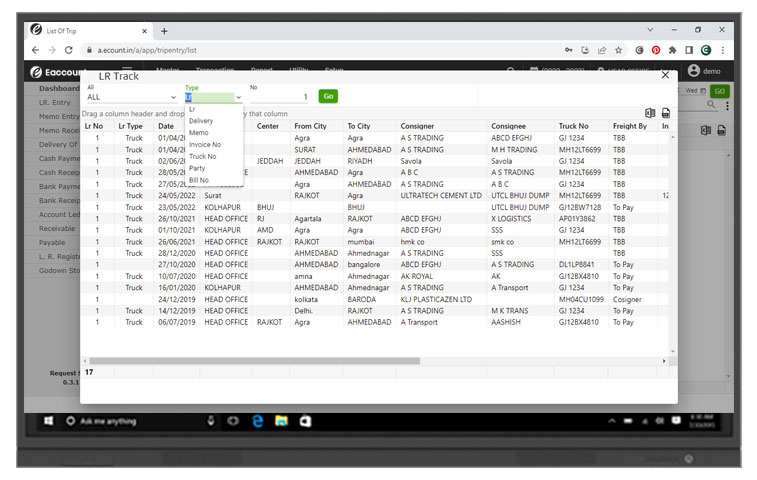757x480 pixels.
Task: Click the browser address bar
Action: (x=319, y=50)
